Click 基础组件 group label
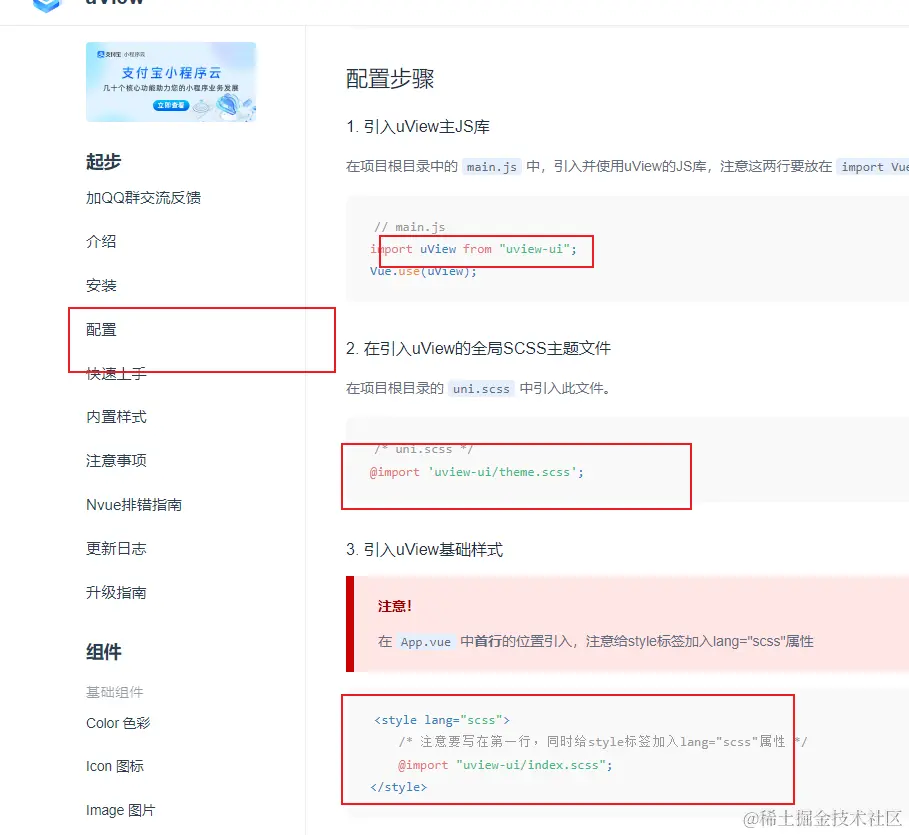The image size is (909, 835). click(114, 692)
